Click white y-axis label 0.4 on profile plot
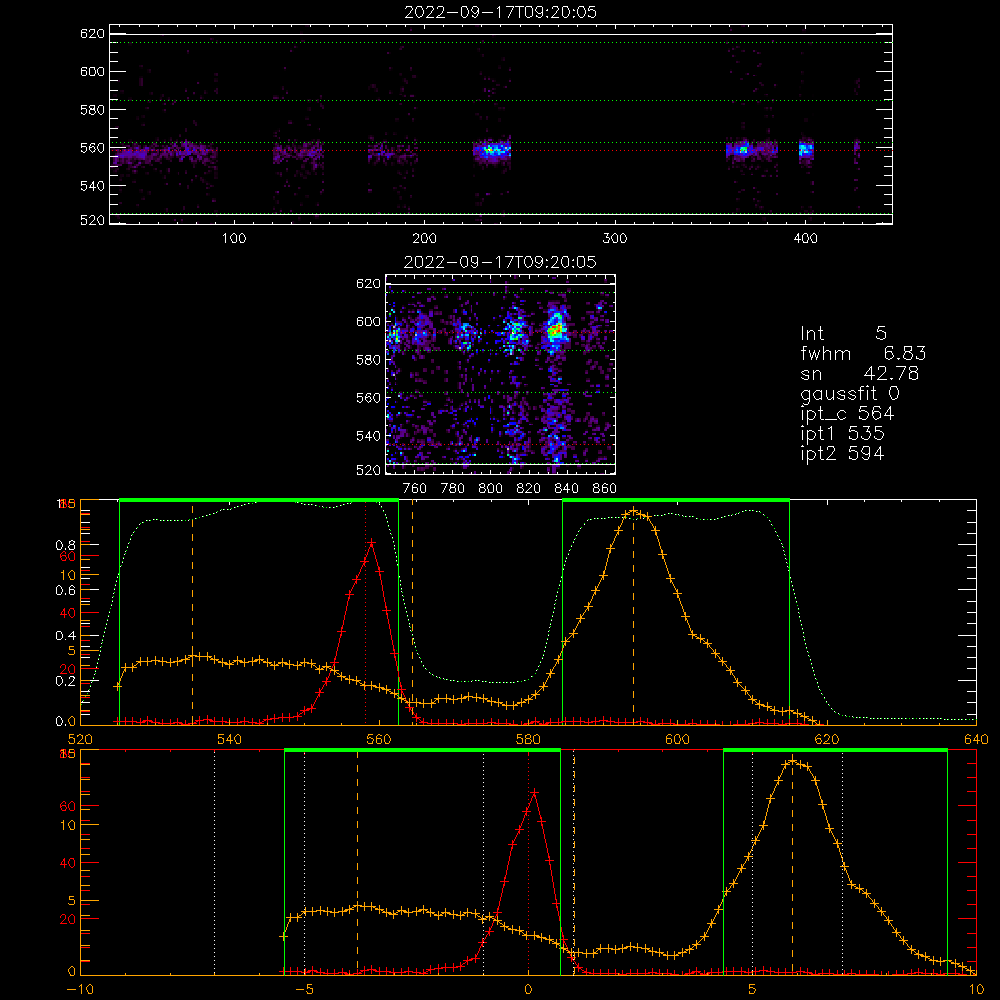The height and width of the screenshot is (1000, 1000). pos(66,636)
